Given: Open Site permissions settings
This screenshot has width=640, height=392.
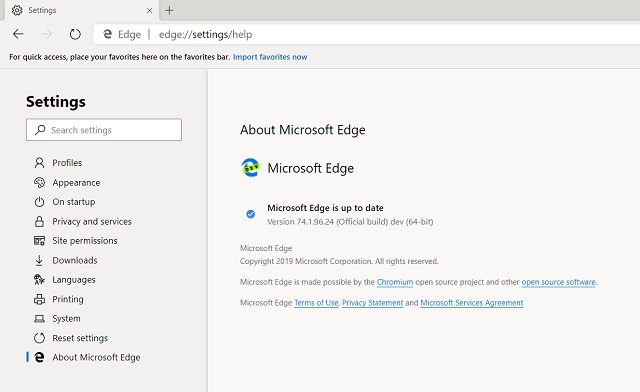Looking at the screenshot, I should click(x=84, y=241).
